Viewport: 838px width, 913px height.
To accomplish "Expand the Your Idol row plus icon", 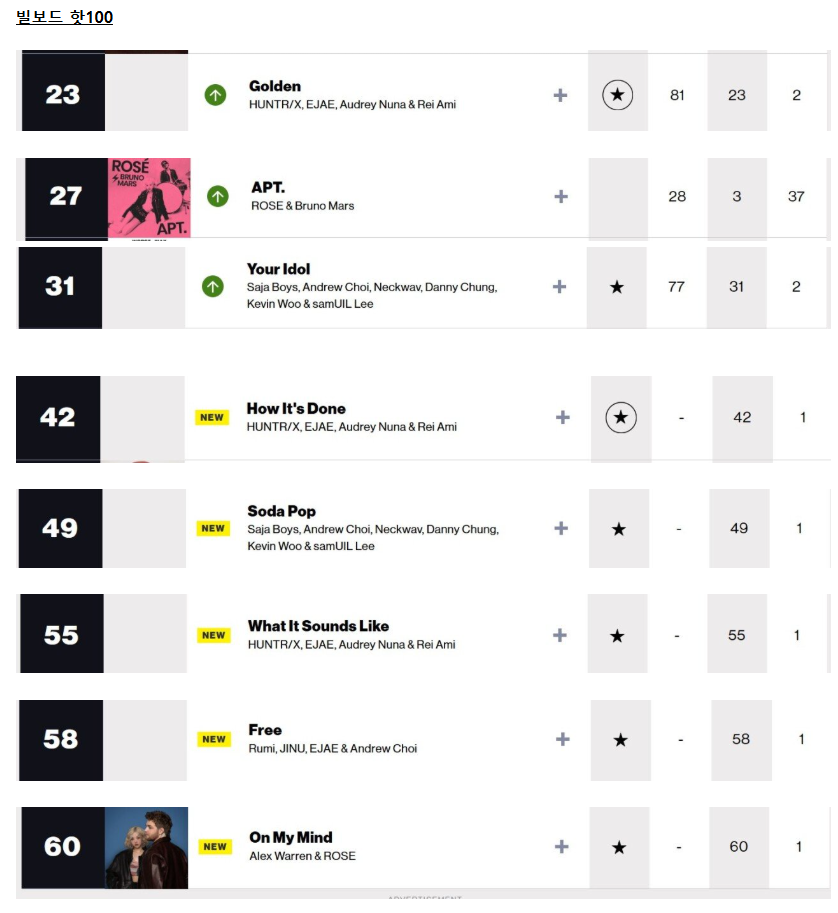I will pos(559,286).
